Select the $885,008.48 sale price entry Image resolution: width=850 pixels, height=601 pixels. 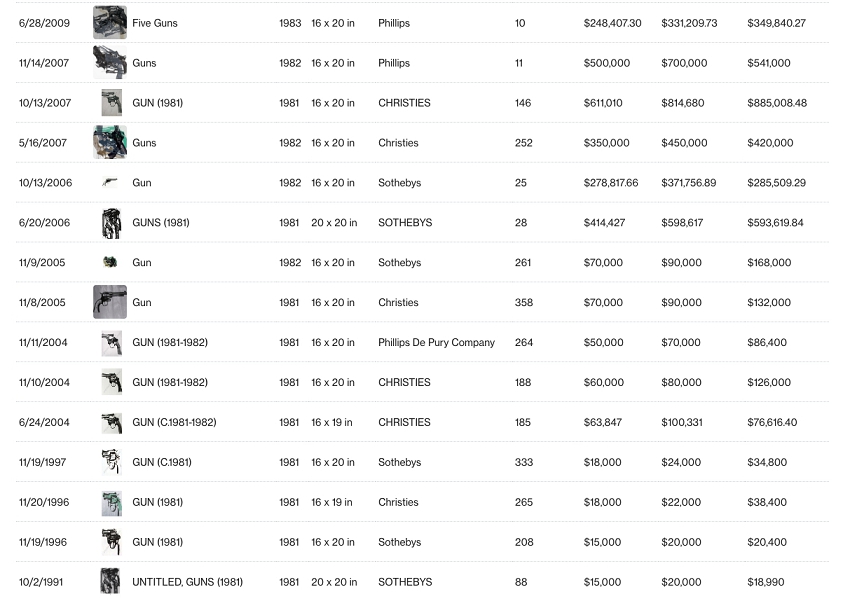point(777,103)
